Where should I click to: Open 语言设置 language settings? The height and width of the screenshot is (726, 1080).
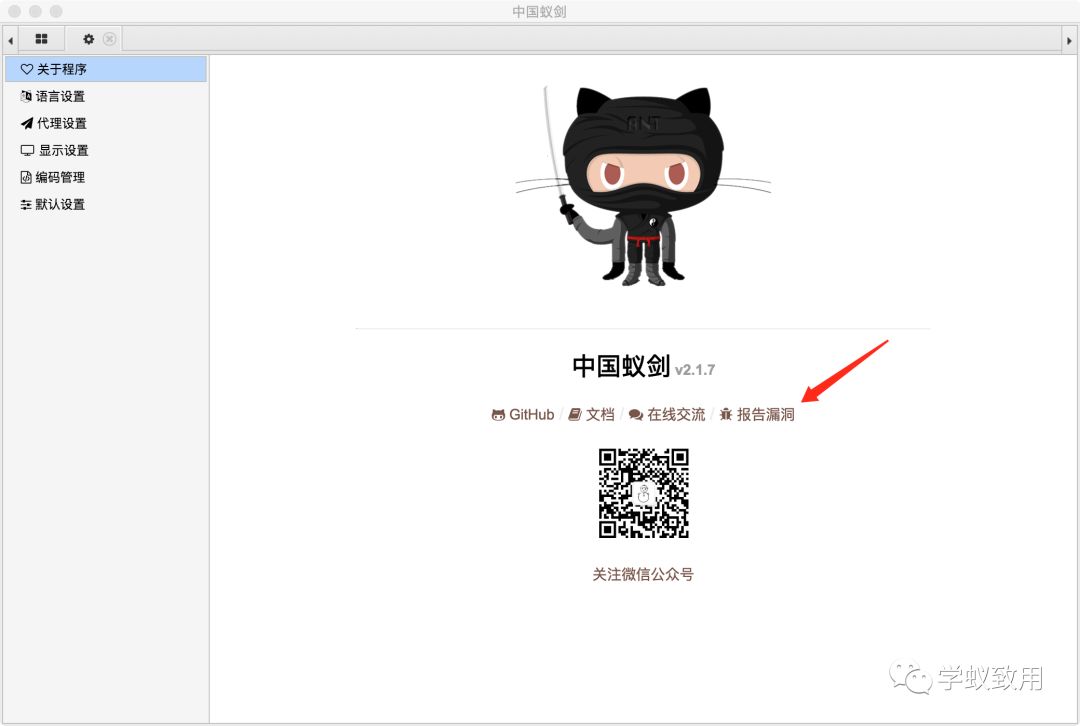coord(105,96)
